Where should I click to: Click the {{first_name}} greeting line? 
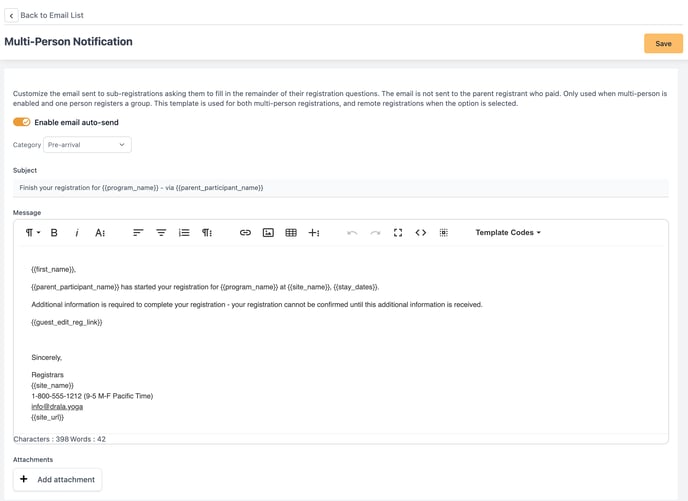tap(54, 269)
